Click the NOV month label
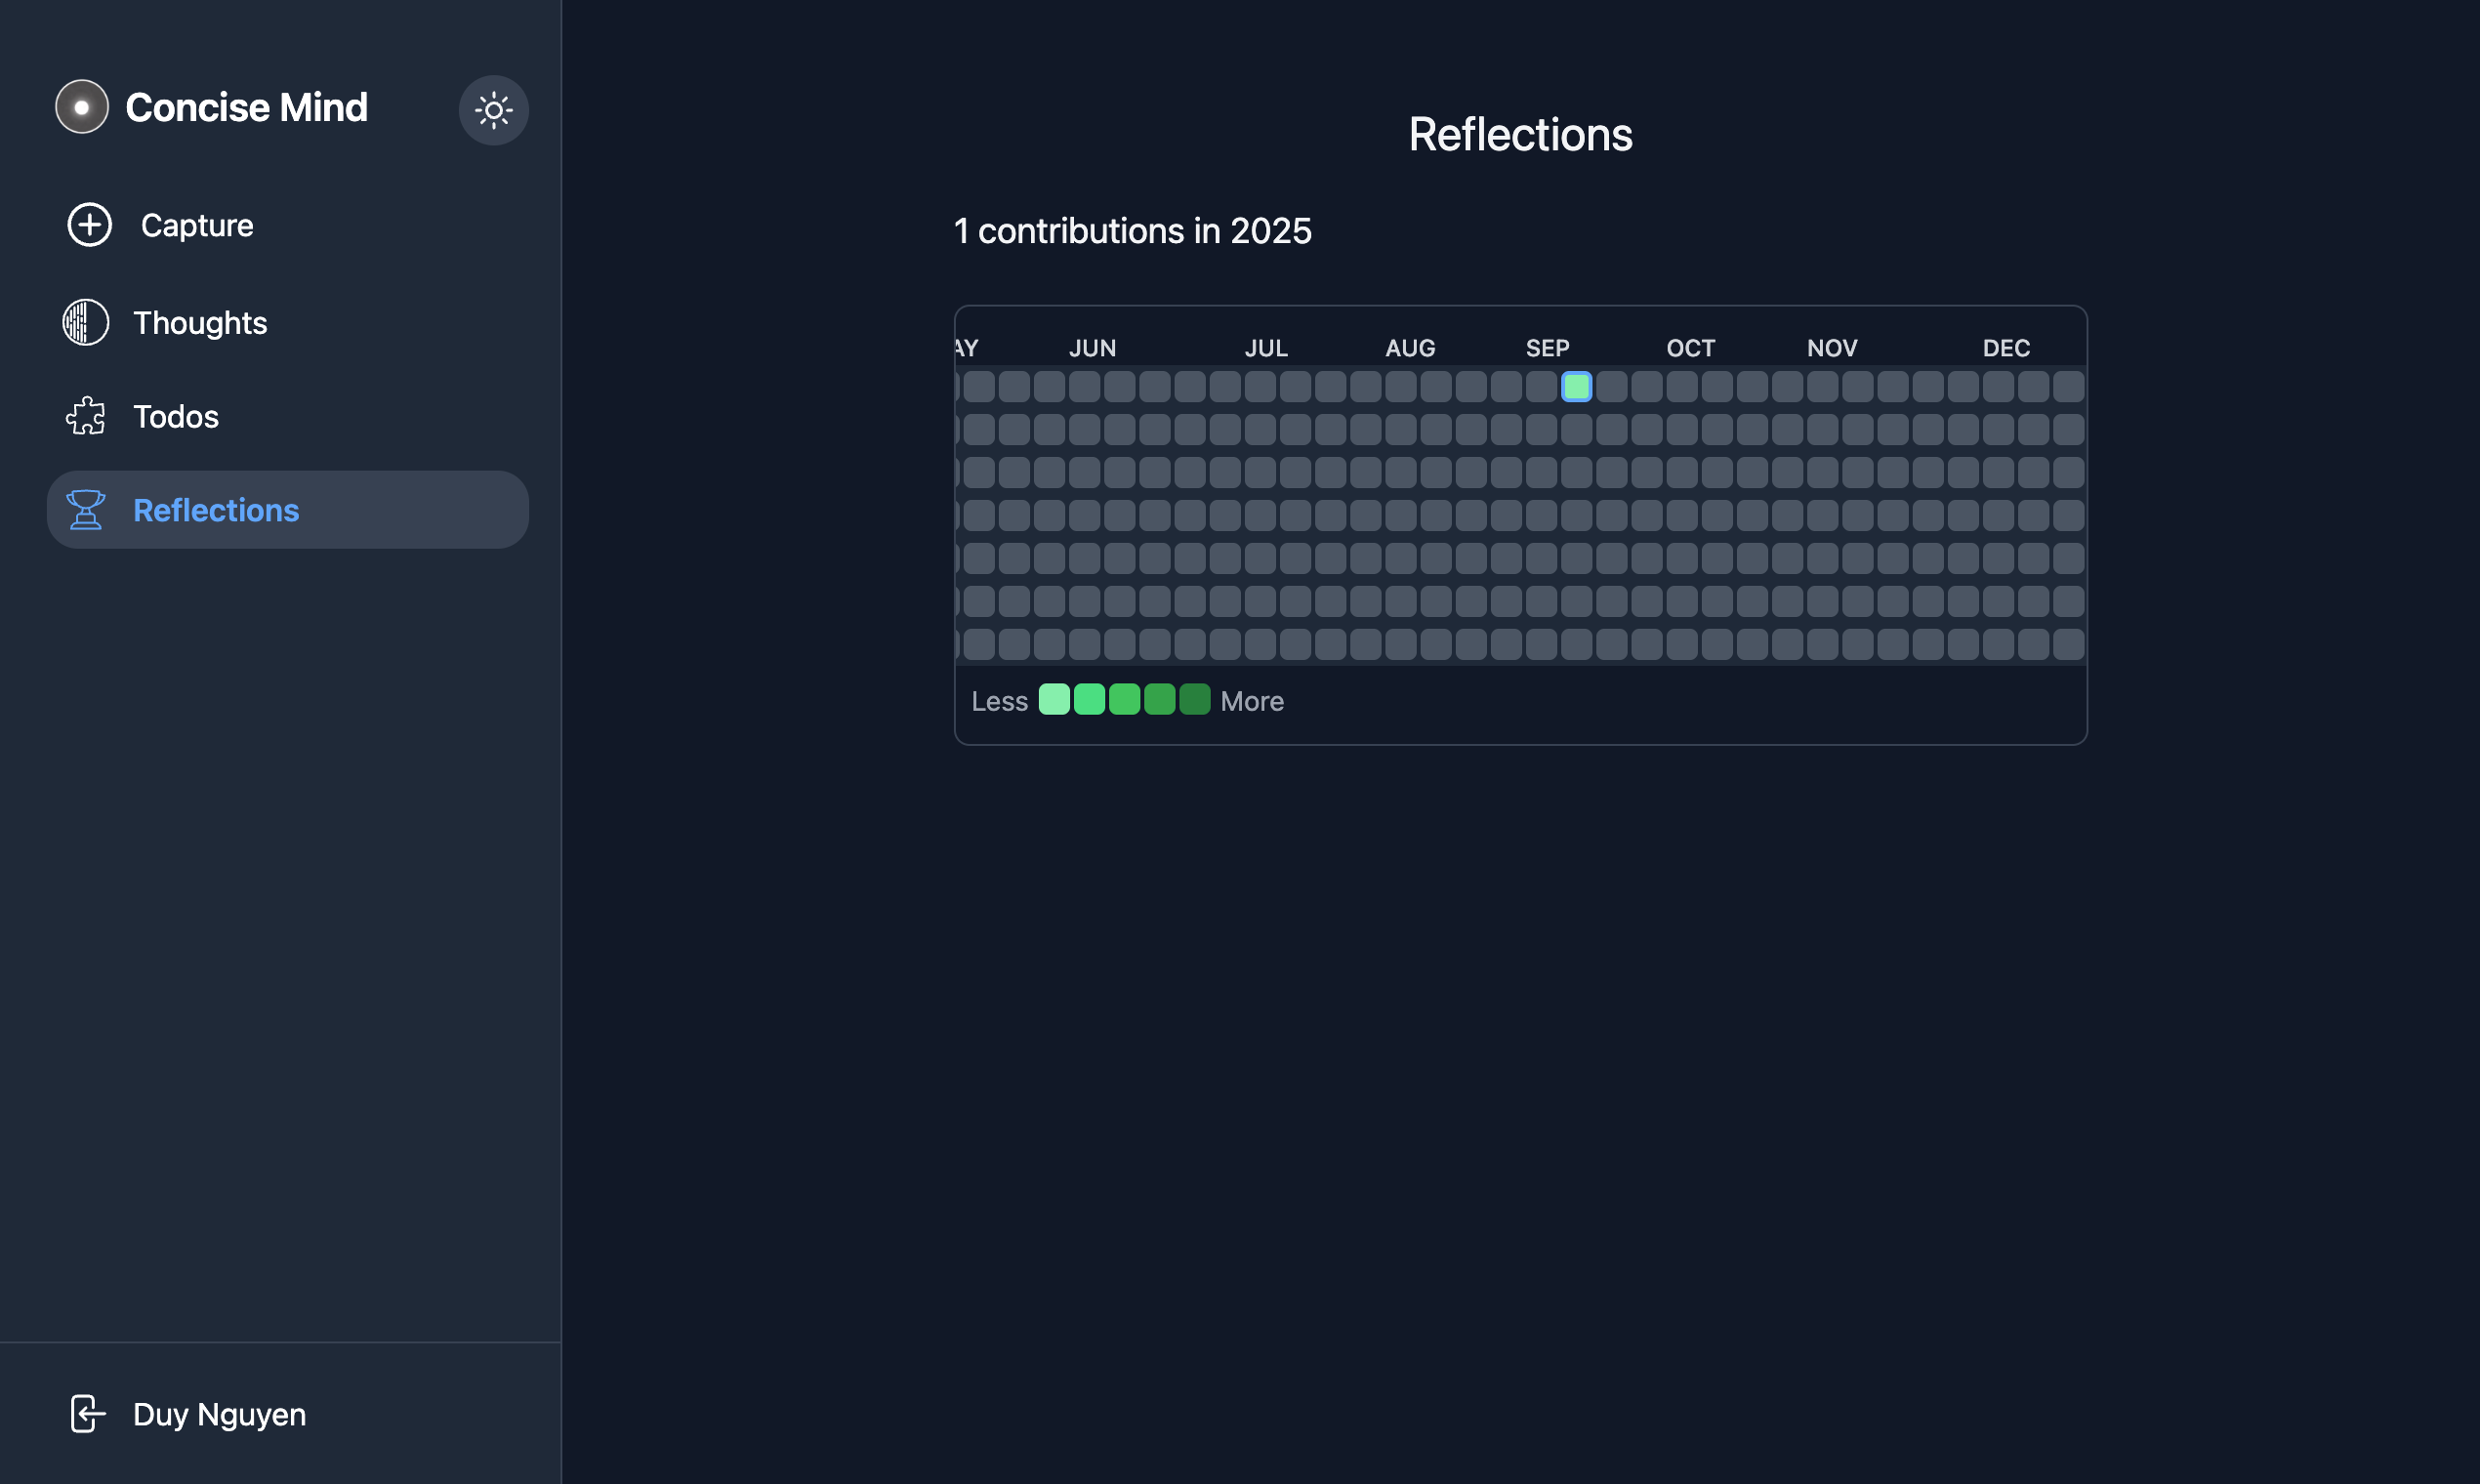2480x1484 pixels. pyautogui.click(x=1832, y=348)
